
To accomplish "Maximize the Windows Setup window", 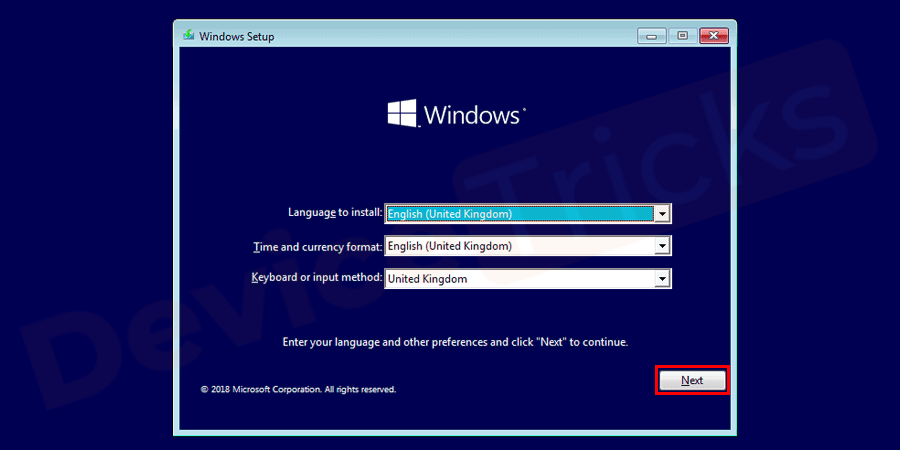I will point(682,36).
